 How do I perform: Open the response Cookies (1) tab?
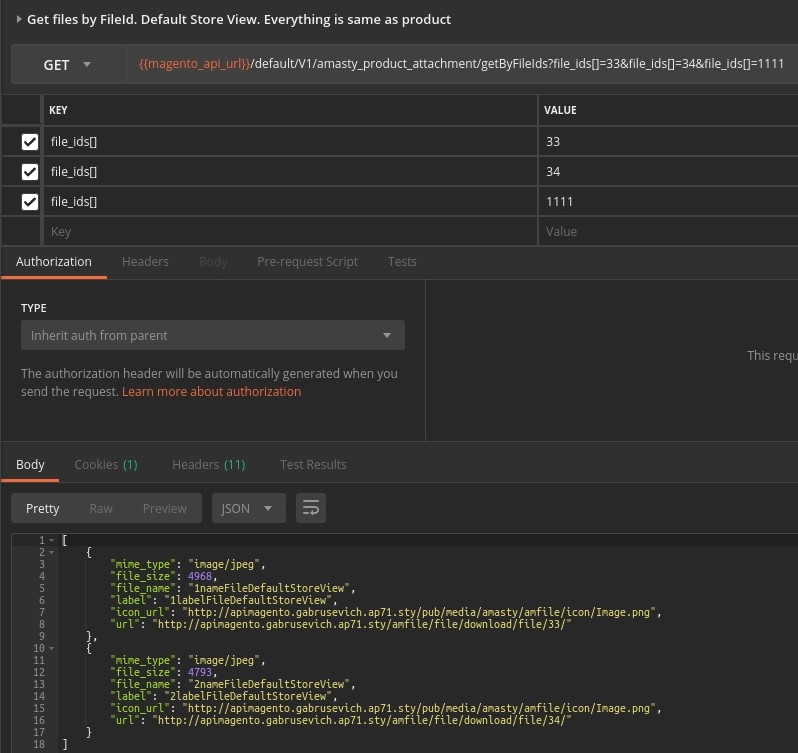coord(106,464)
